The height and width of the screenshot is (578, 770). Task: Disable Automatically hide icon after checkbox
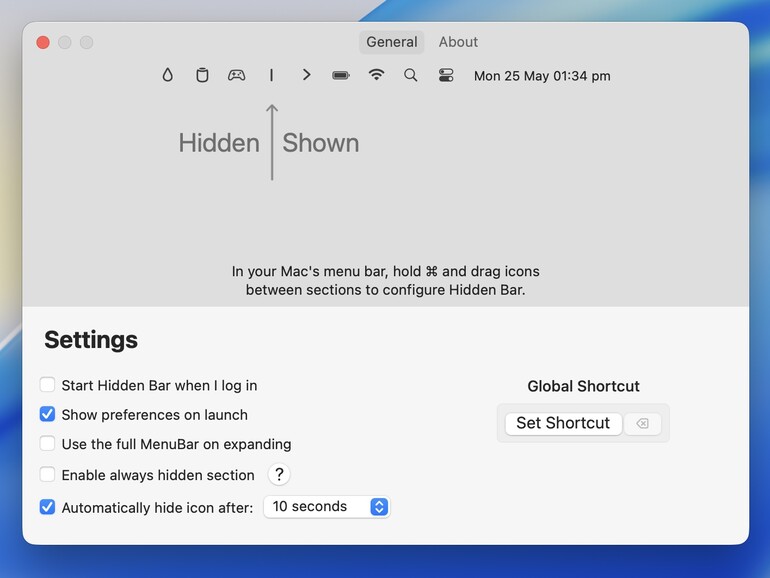click(x=47, y=507)
